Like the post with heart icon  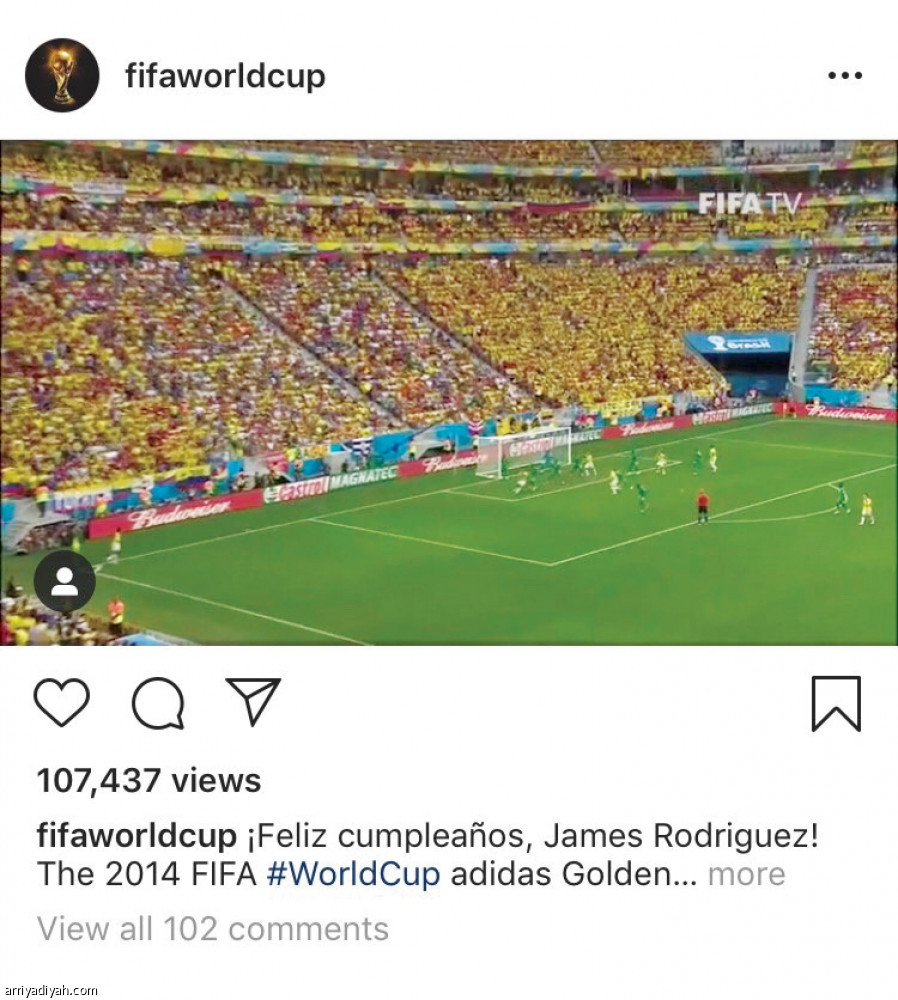(61, 702)
